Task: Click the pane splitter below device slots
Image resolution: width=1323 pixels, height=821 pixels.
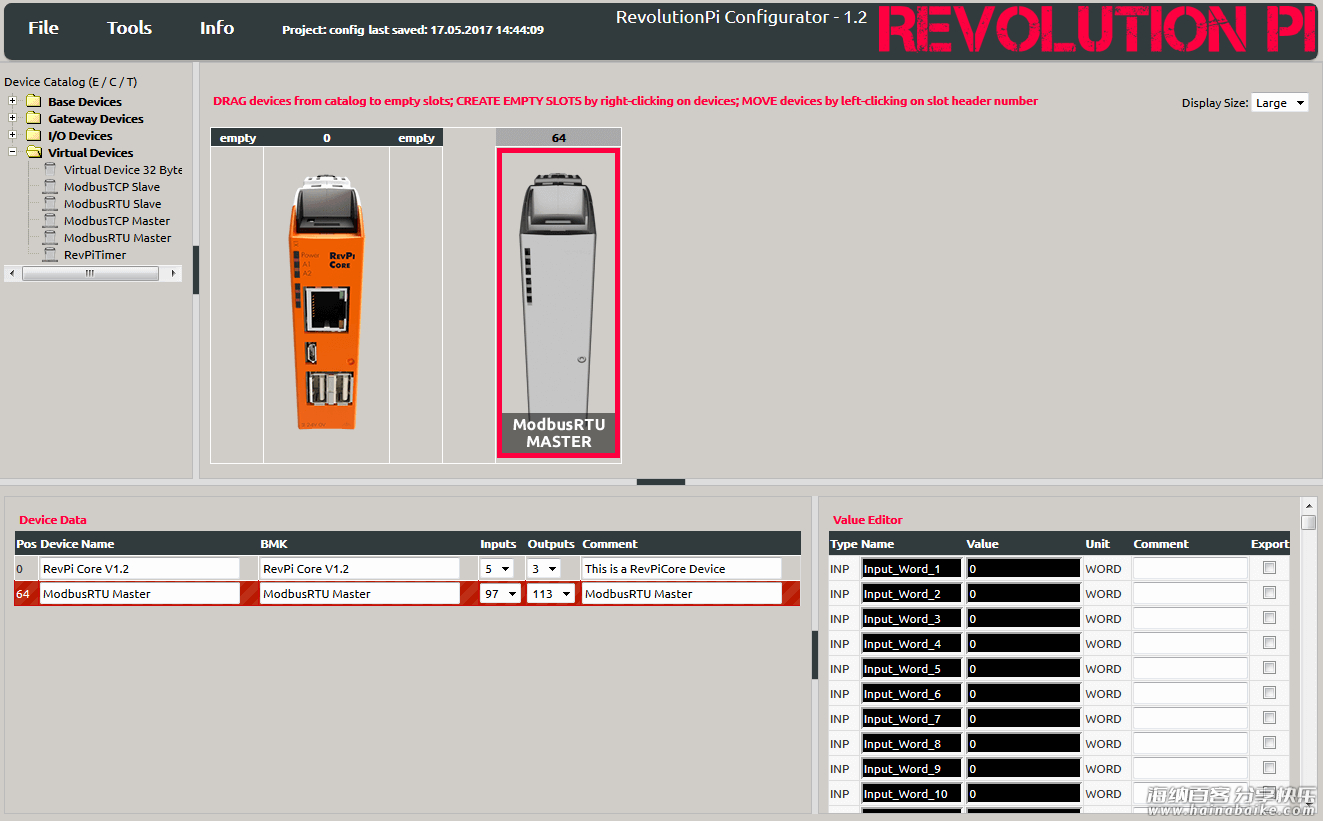Action: pos(661,482)
